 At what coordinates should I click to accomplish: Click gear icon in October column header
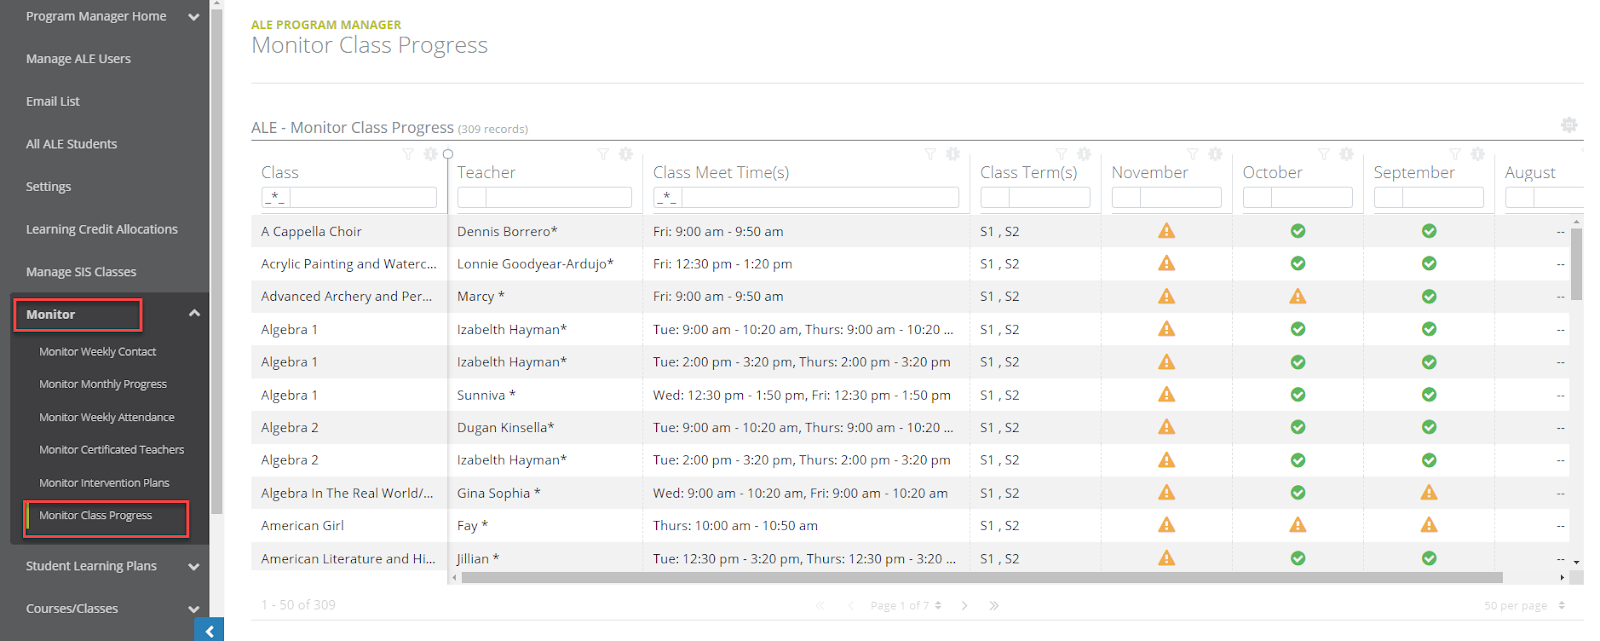click(1347, 154)
